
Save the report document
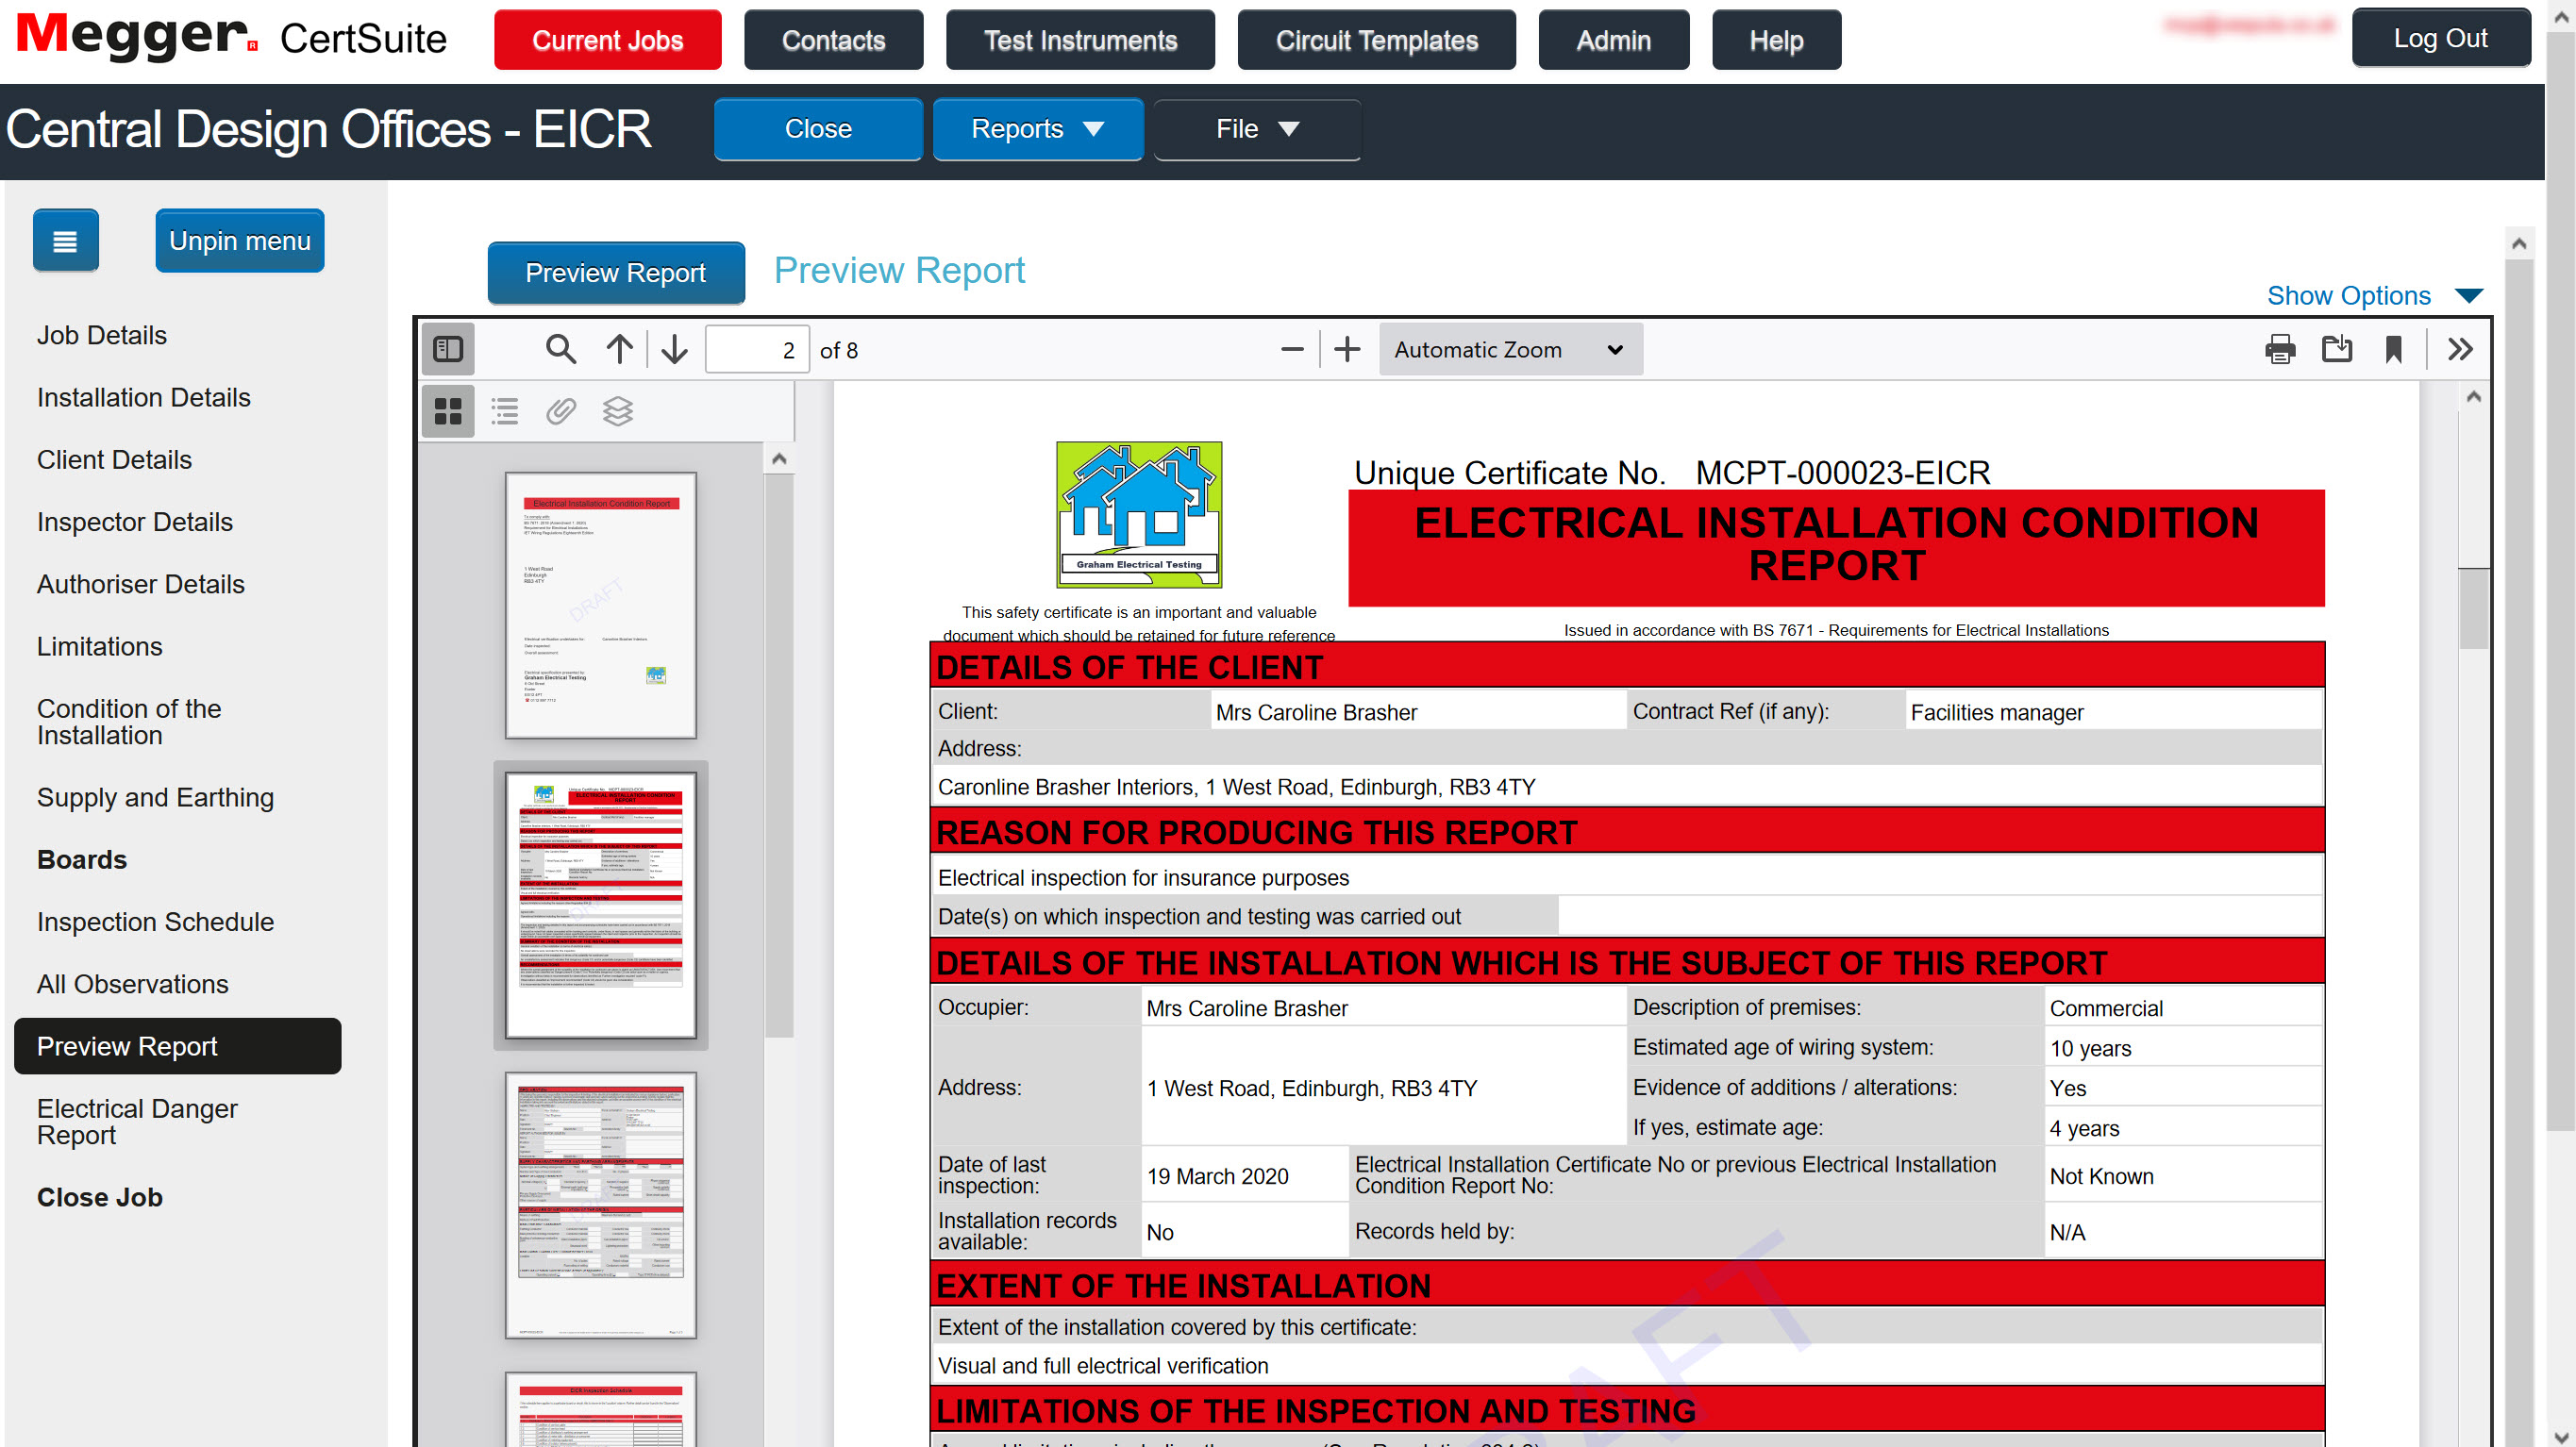click(2338, 349)
